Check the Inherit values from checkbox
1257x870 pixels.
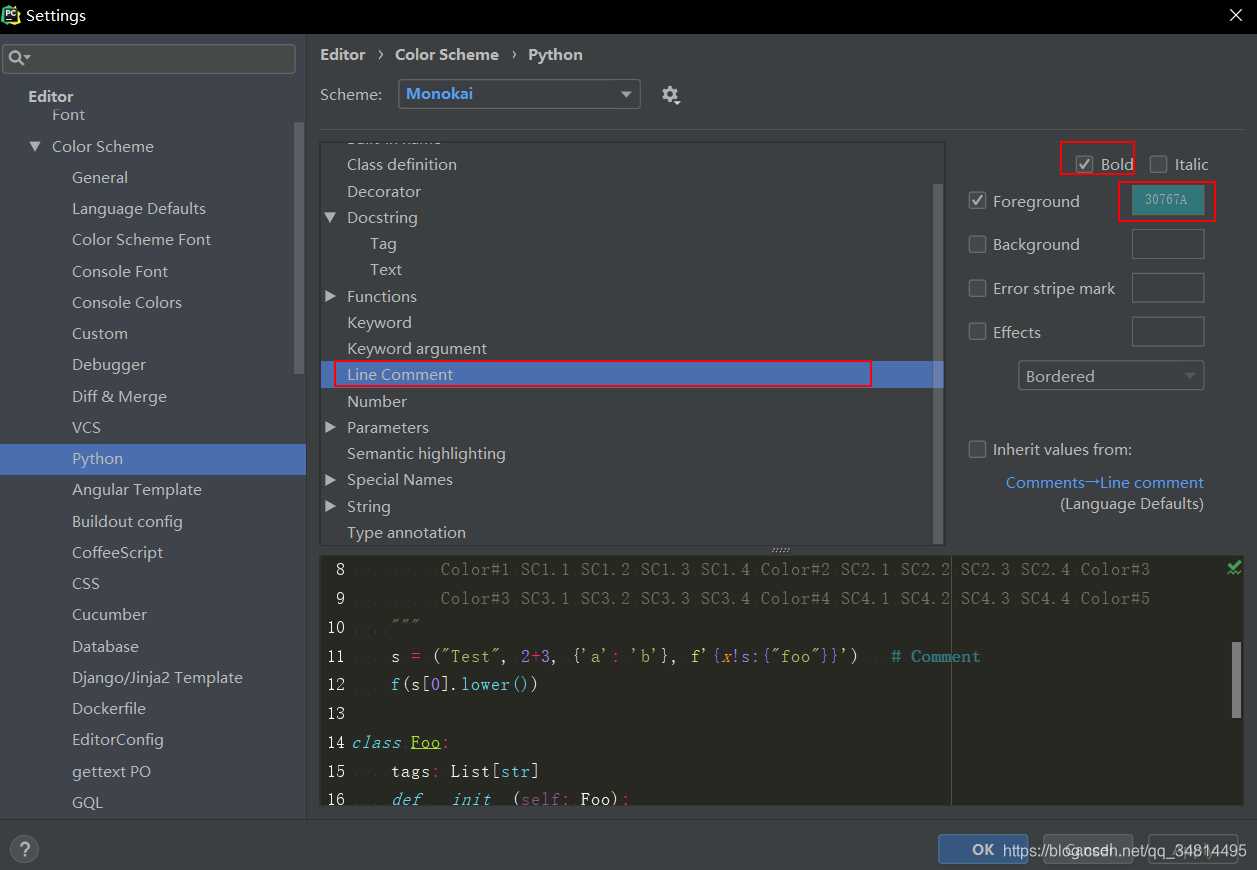(977, 449)
